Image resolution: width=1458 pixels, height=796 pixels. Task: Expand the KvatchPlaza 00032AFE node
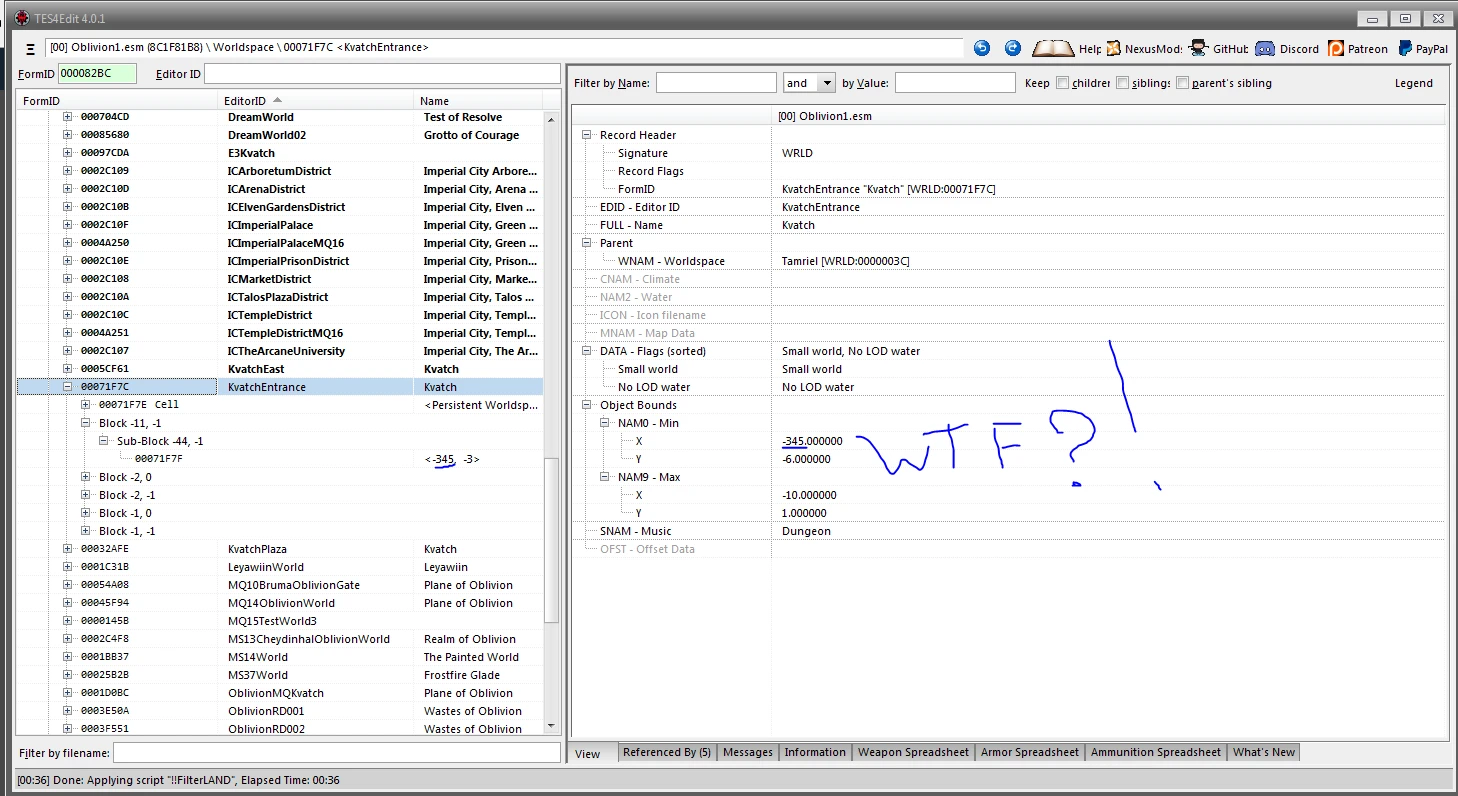68,549
